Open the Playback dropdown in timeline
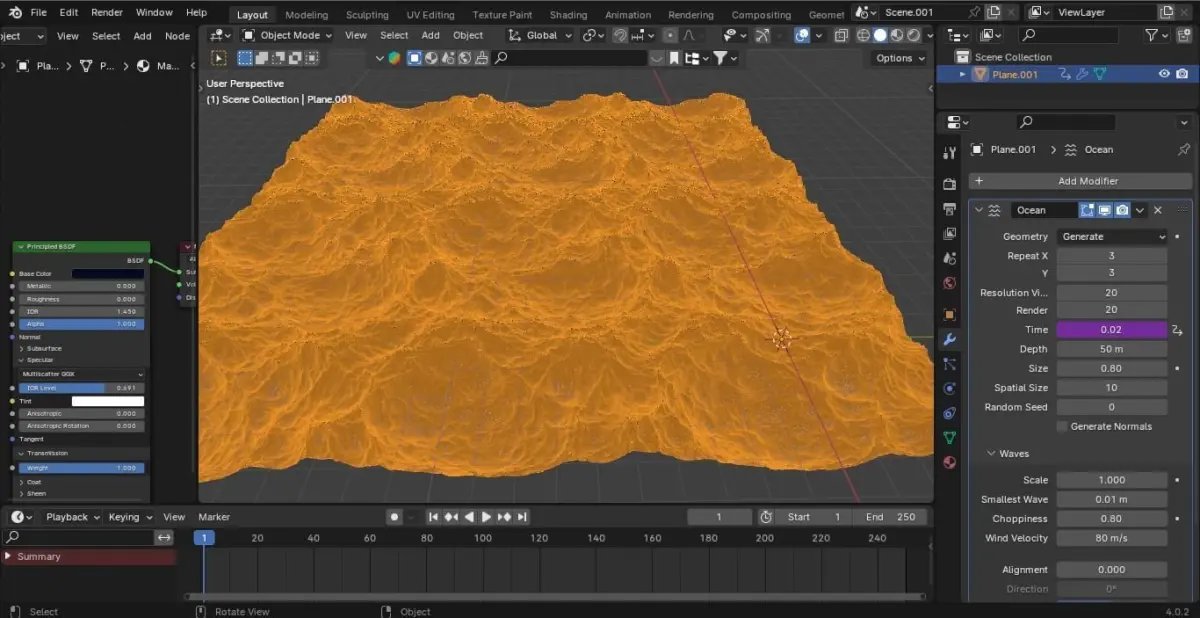The height and width of the screenshot is (618, 1200). point(73,517)
